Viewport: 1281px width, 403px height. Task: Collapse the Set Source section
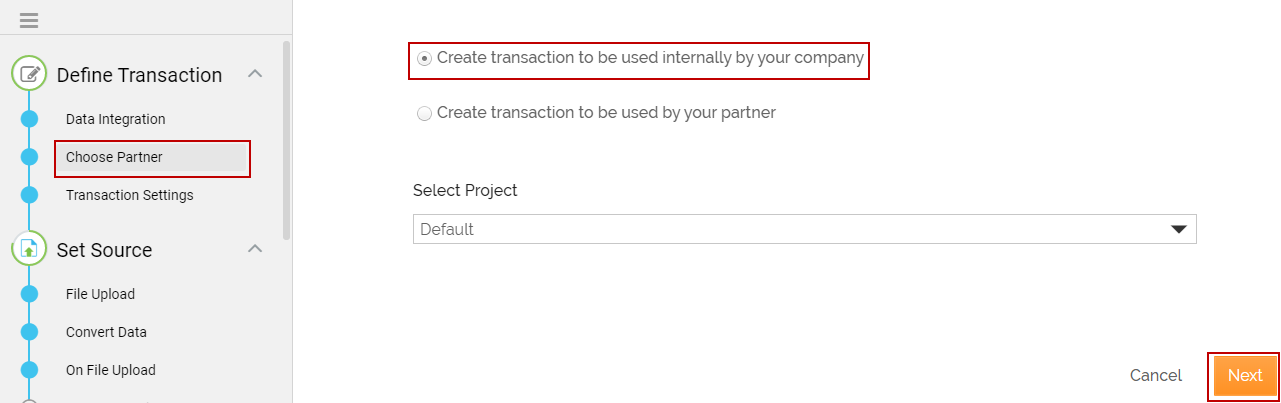pos(255,249)
